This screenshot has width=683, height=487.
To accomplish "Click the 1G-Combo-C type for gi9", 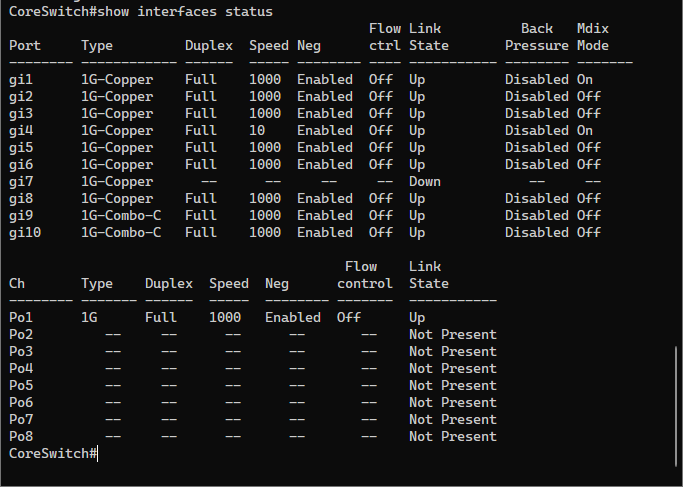I will pos(121,215).
